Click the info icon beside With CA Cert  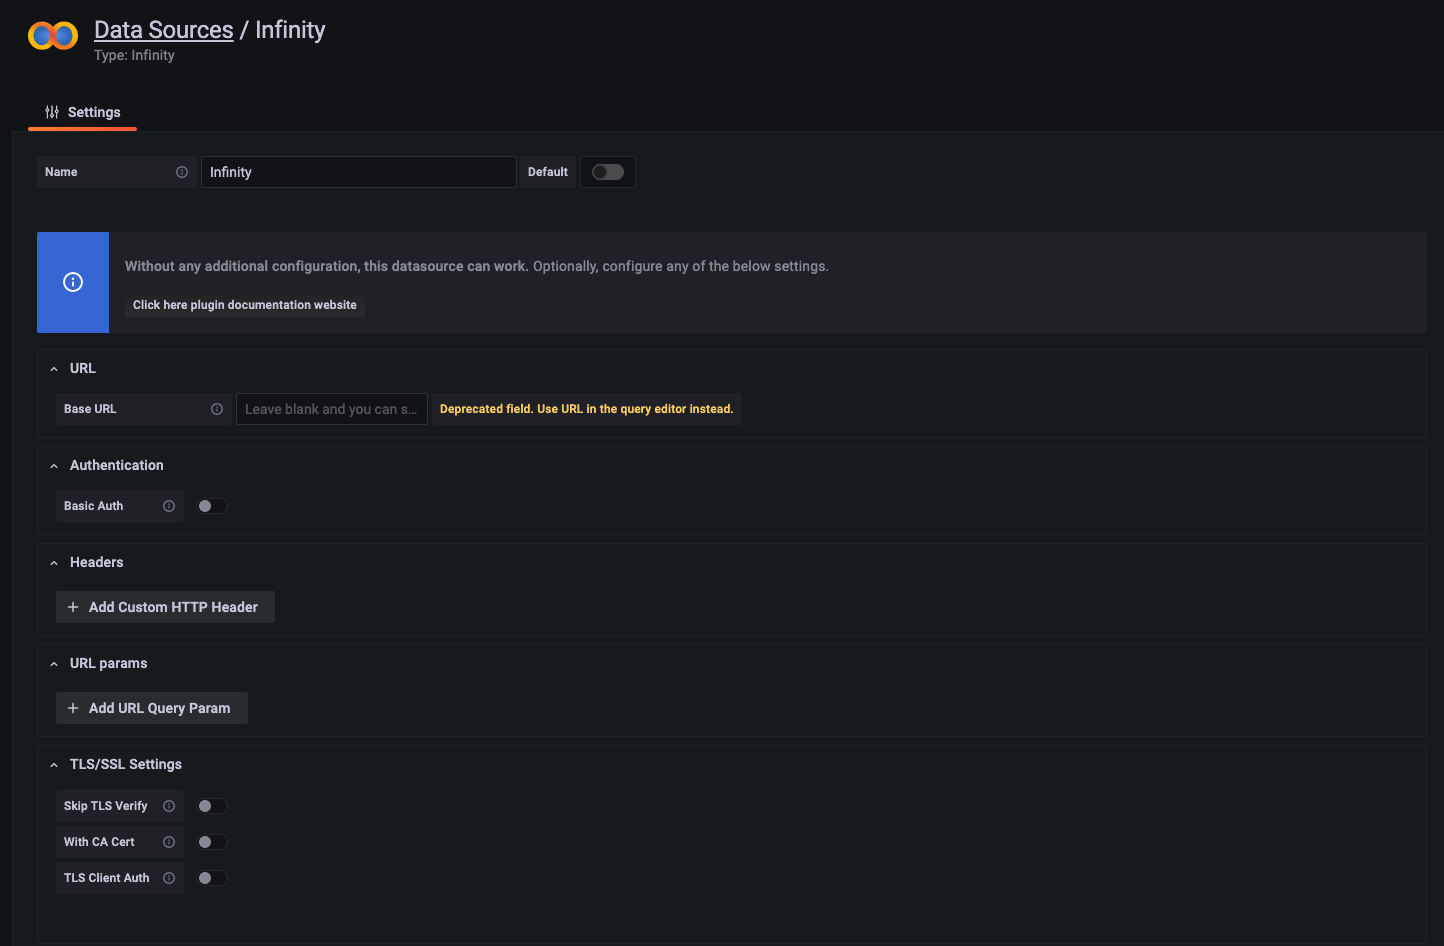point(169,841)
